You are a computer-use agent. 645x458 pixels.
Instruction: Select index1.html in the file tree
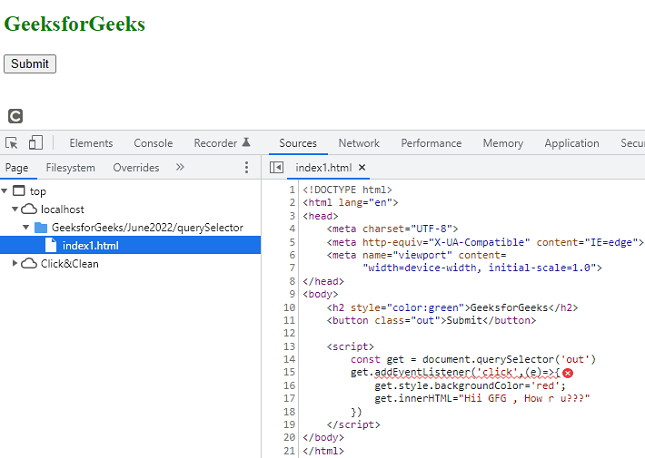click(130, 245)
